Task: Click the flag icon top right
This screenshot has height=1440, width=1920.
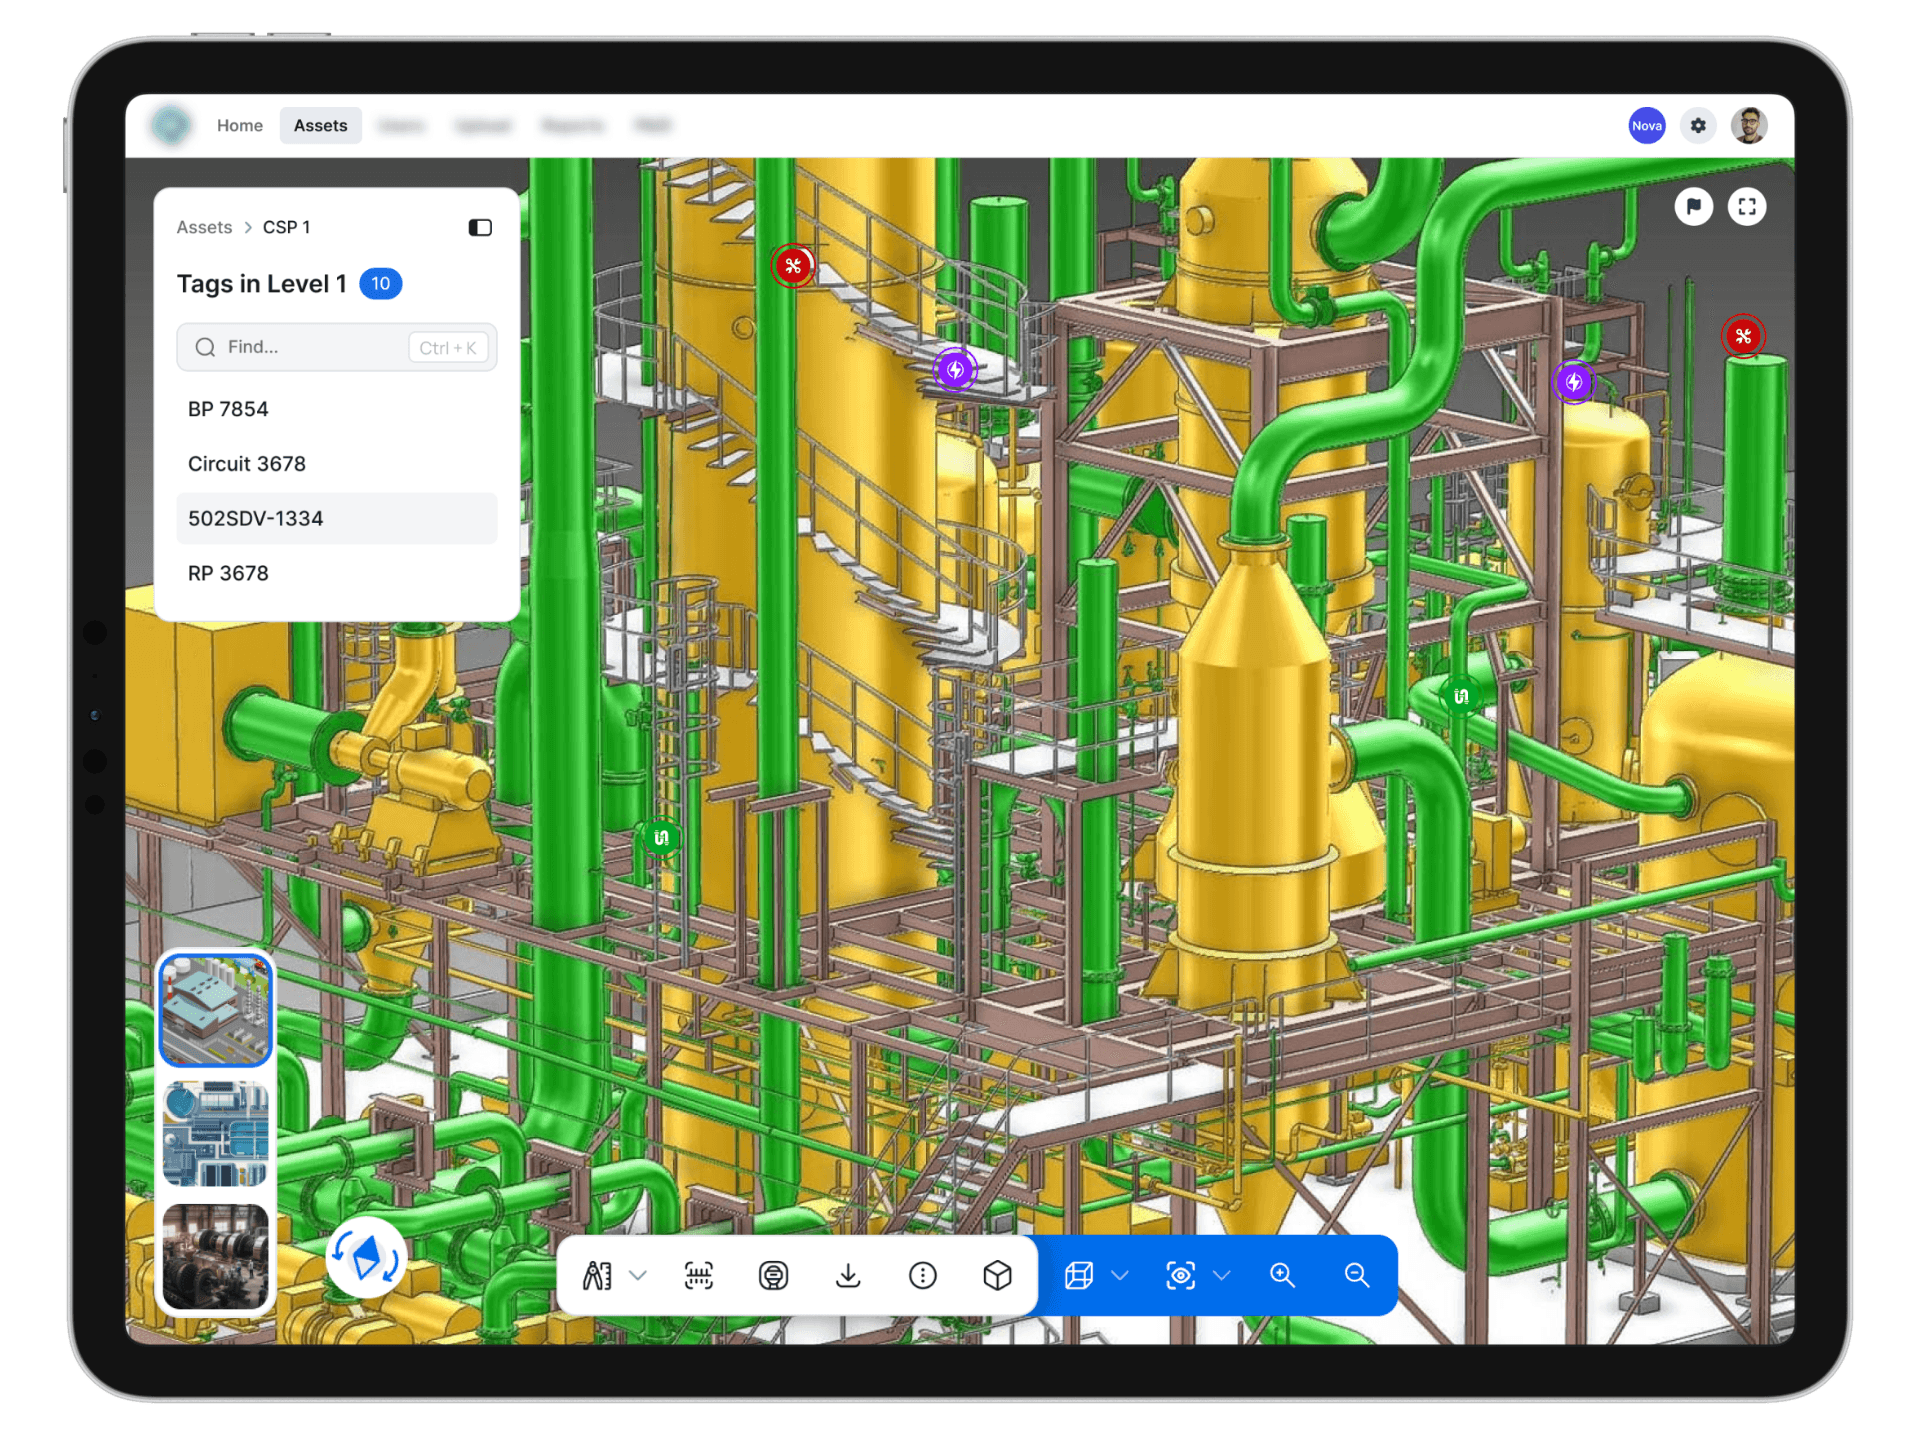Action: click(1693, 207)
